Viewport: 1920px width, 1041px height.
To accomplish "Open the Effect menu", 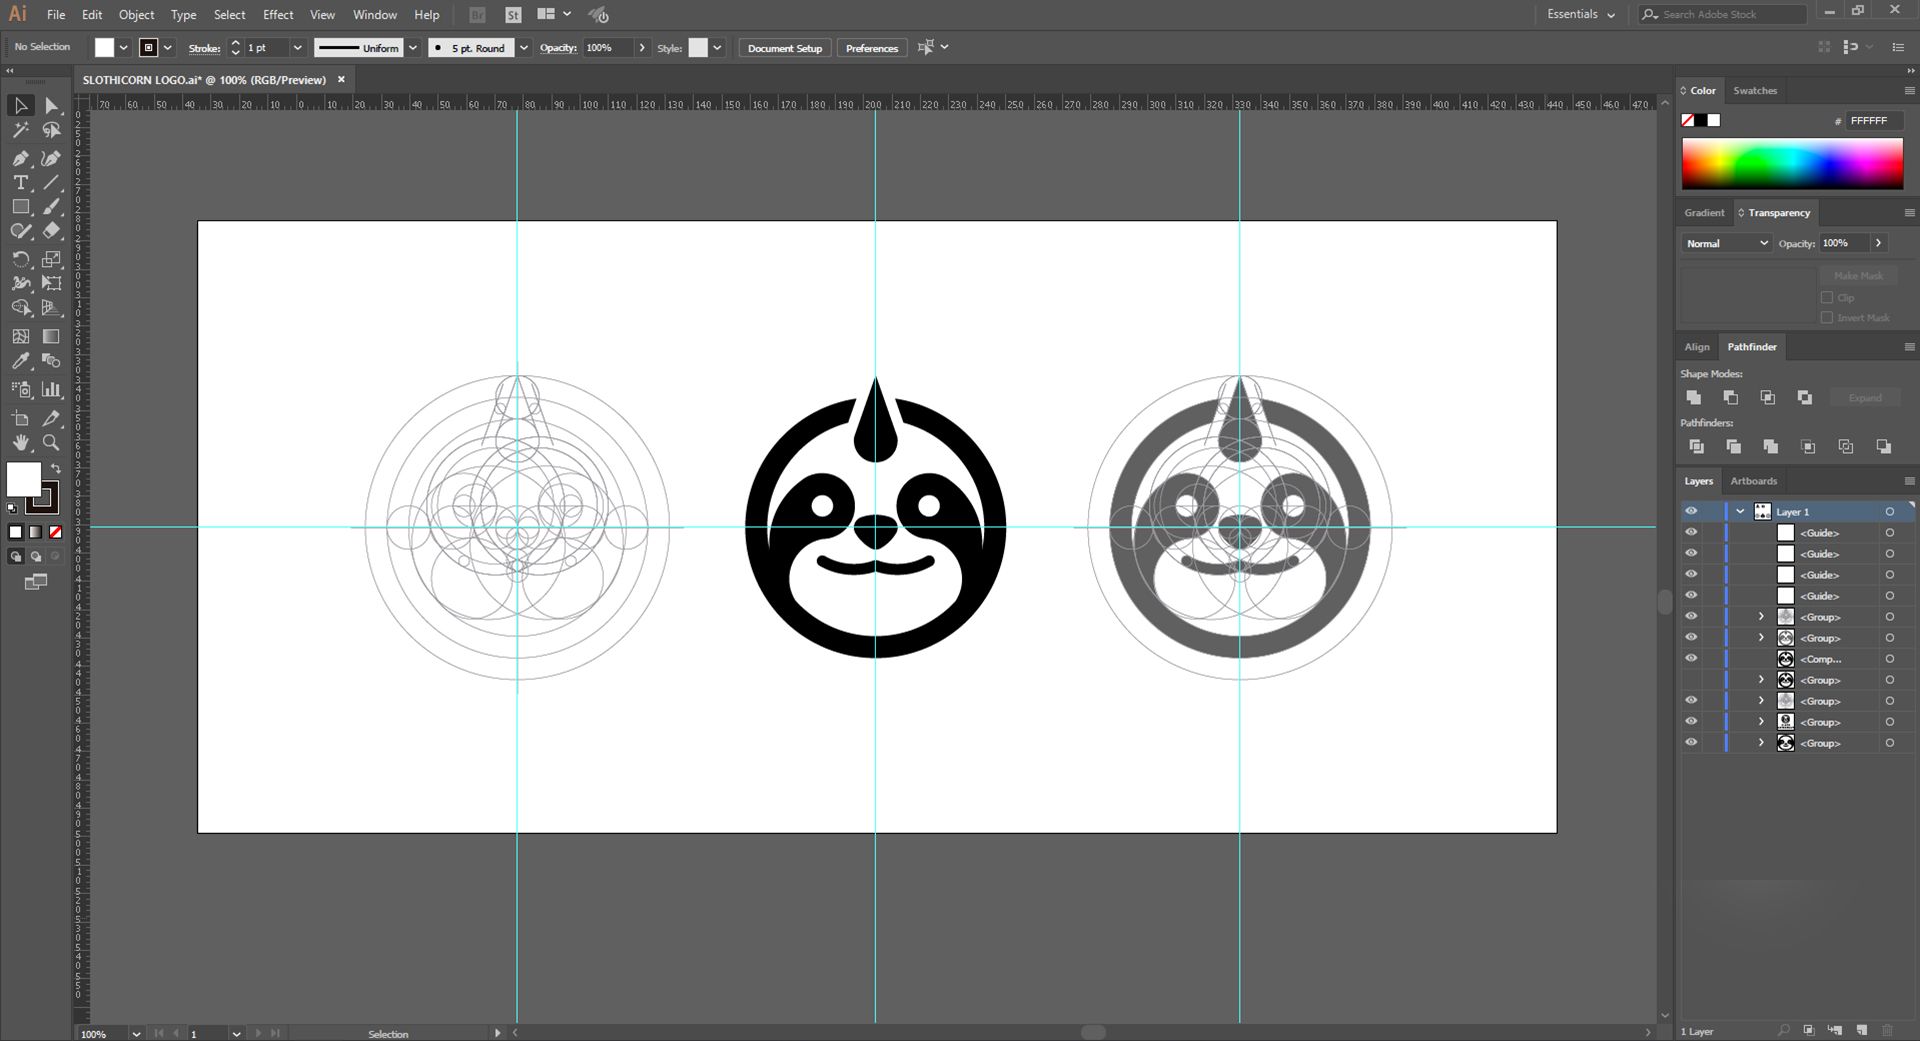I will pos(278,14).
